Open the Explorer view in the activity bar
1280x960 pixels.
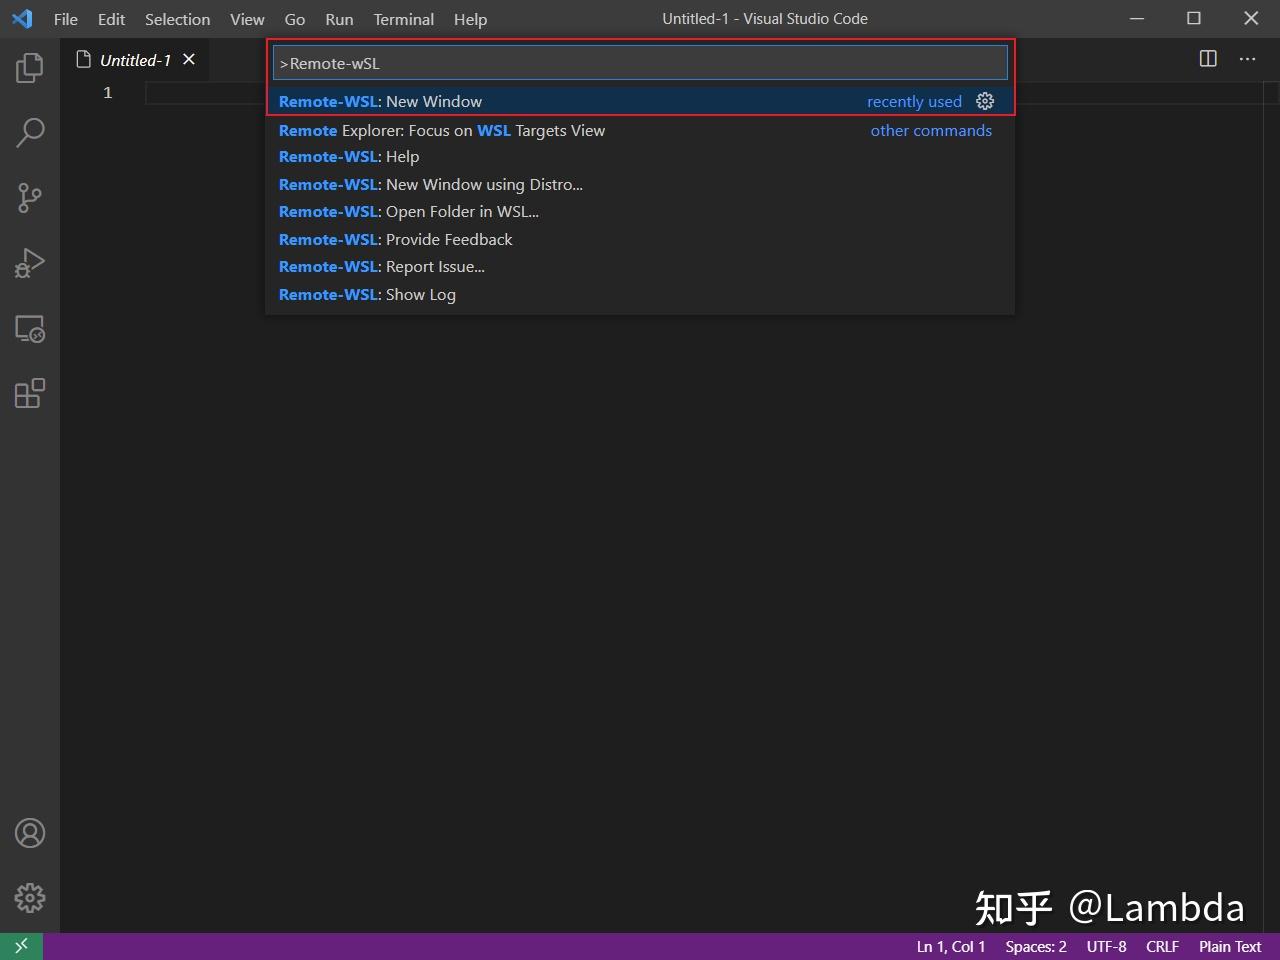coord(30,67)
